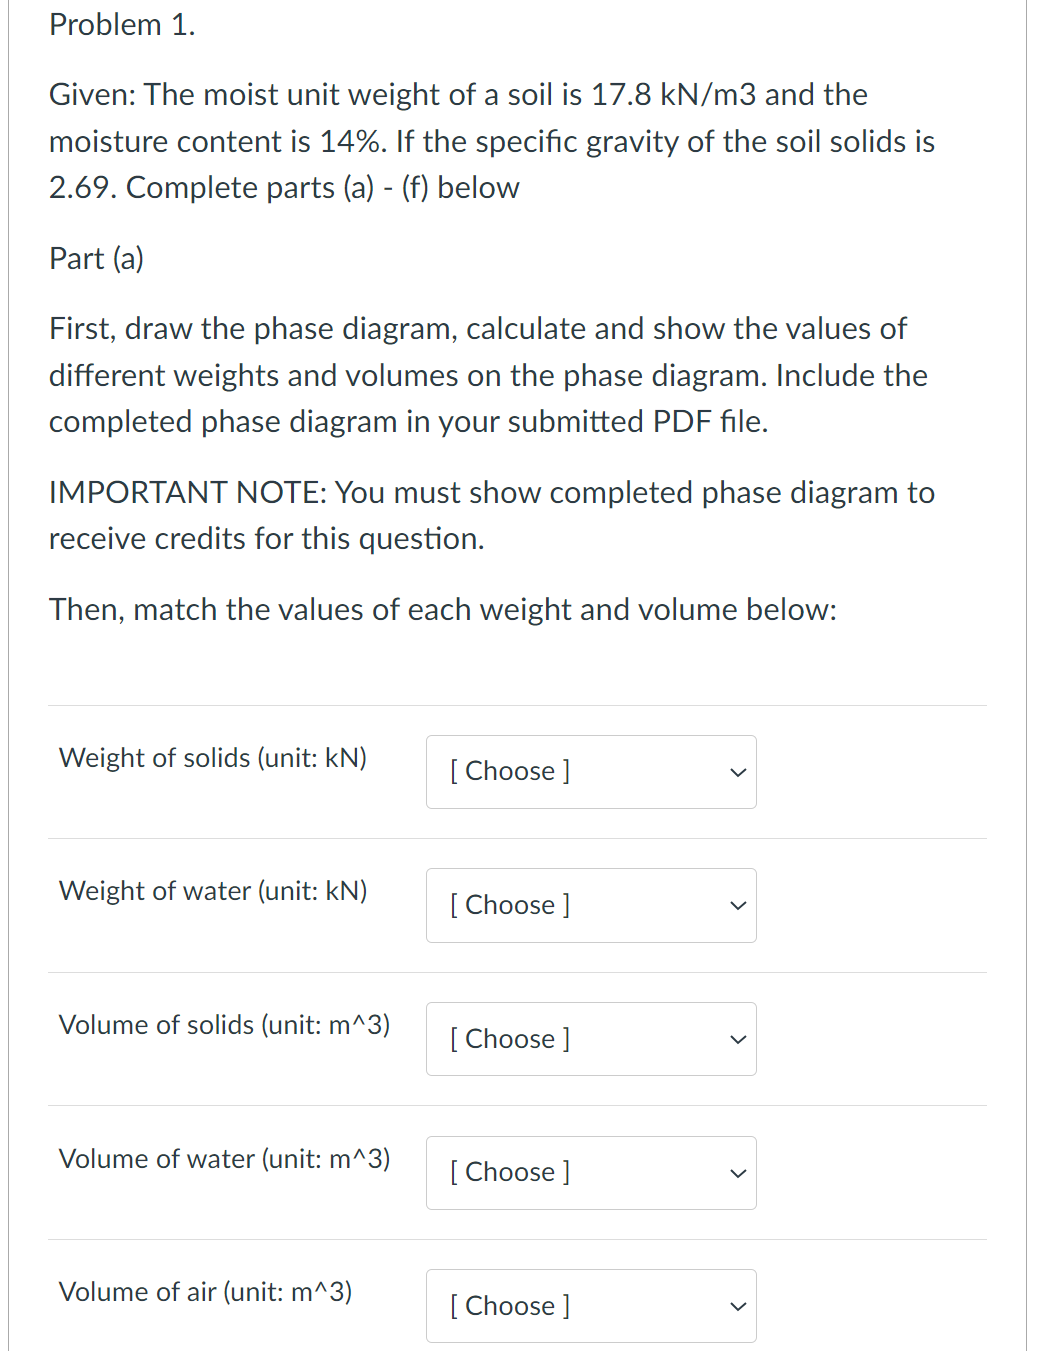Image resolution: width=1047 pixels, height=1351 pixels.
Task: Open the Volume of water dropdown
Action: [590, 1172]
